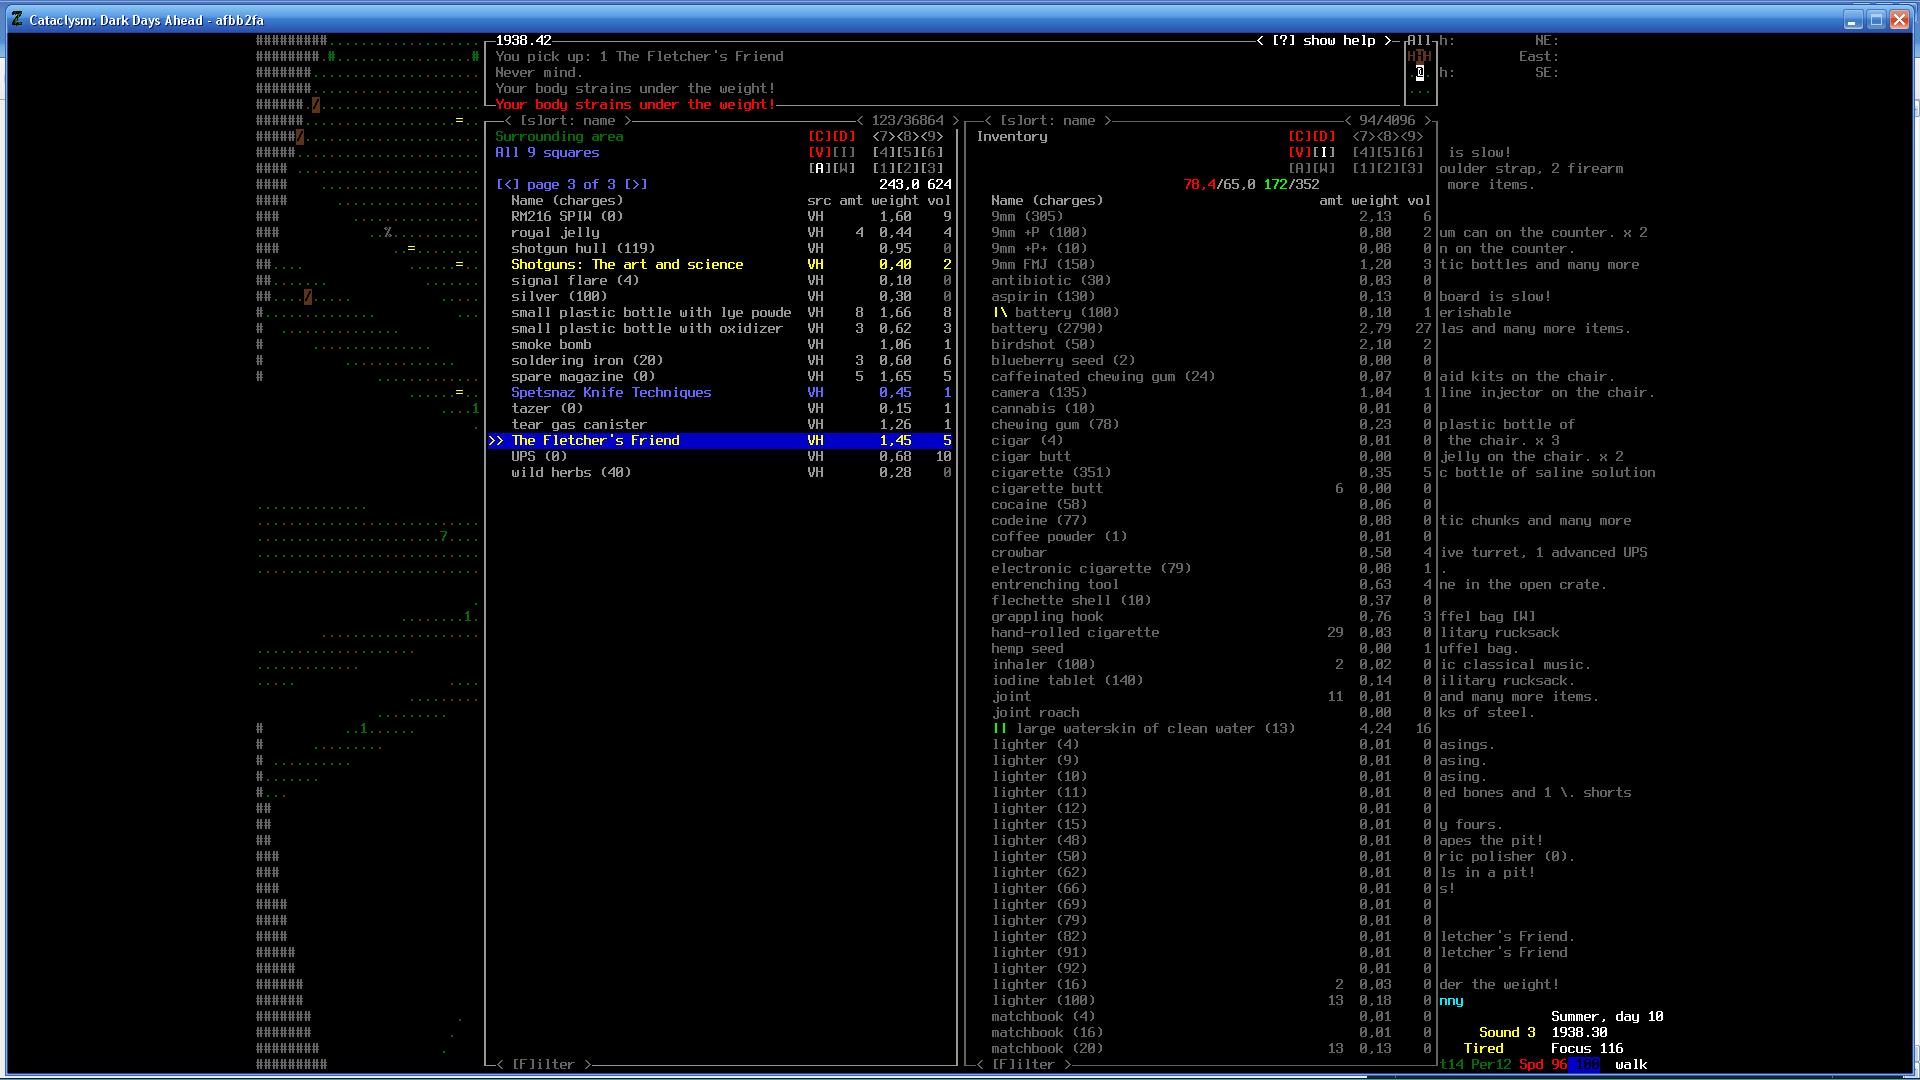Toggle the [I] inventory selector in Inventory pane

tap(1324, 153)
